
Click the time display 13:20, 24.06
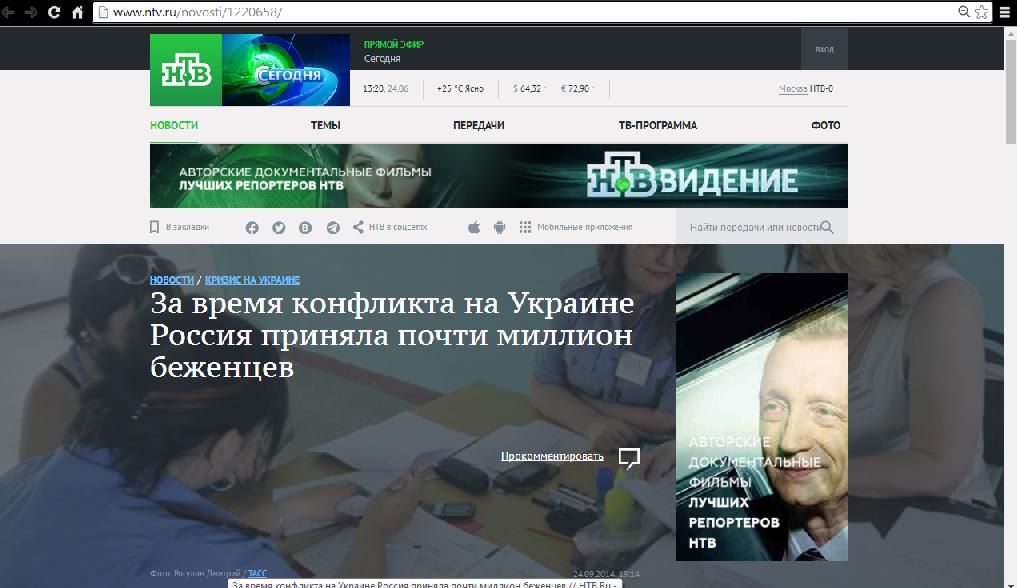pos(385,89)
